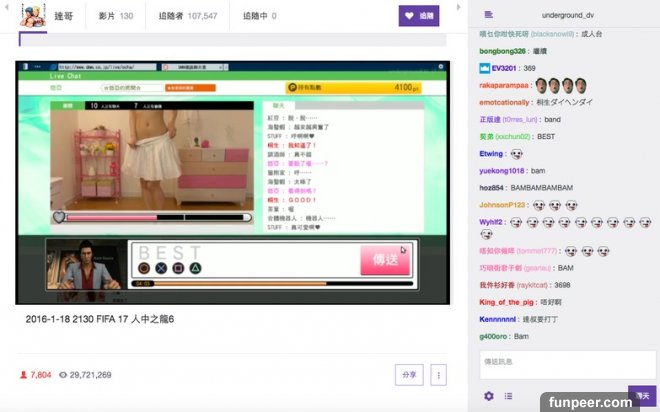Viewport: 660px width, 412px height.
Task: Click the 分享 share button
Action: coord(409,375)
